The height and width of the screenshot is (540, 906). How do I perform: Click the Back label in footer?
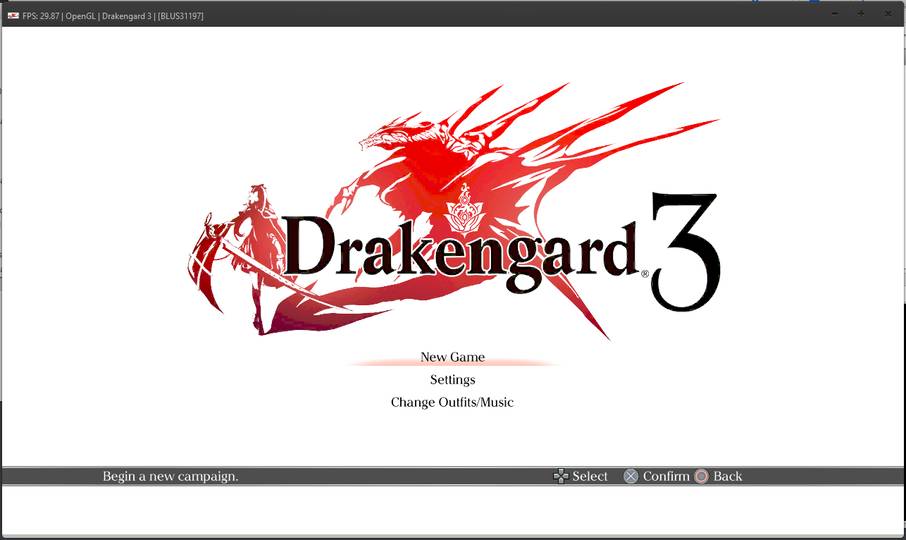(x=727, y=476)
